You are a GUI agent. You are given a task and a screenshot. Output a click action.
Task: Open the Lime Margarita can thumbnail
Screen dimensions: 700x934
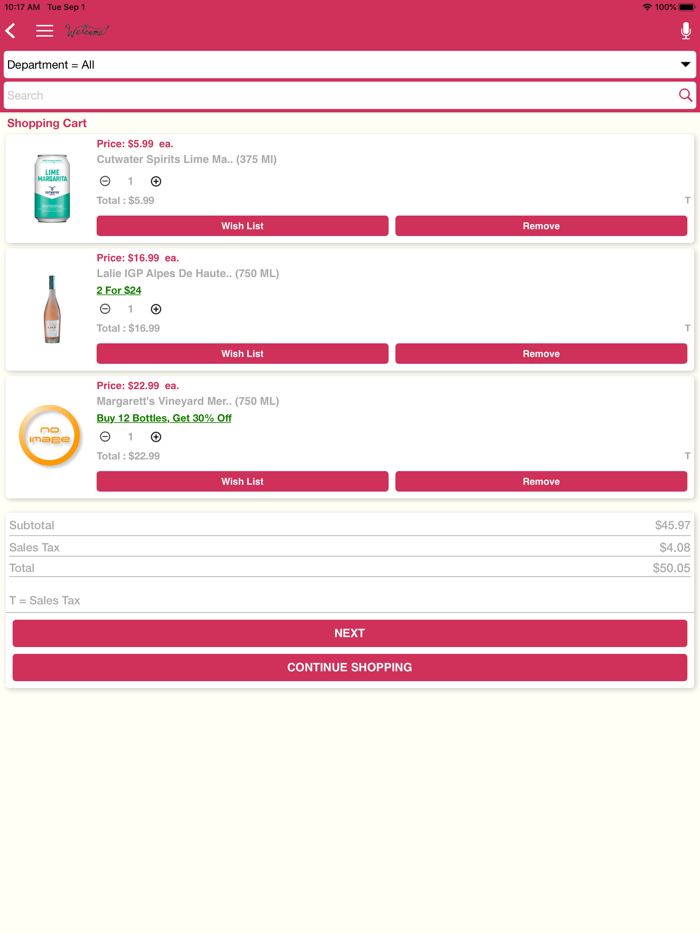(x=52, y=188)
